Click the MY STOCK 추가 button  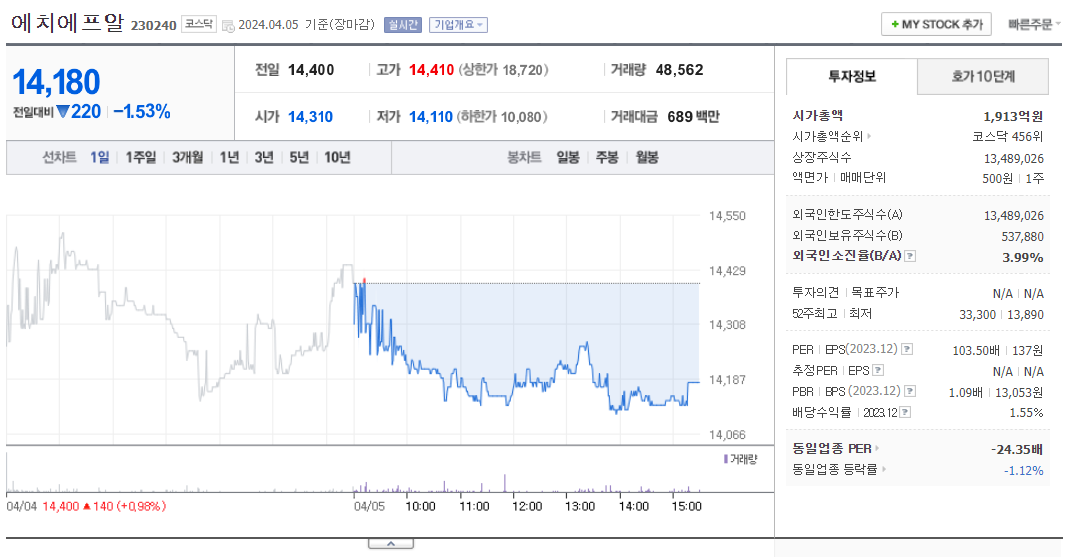click(x=937, y=25)
